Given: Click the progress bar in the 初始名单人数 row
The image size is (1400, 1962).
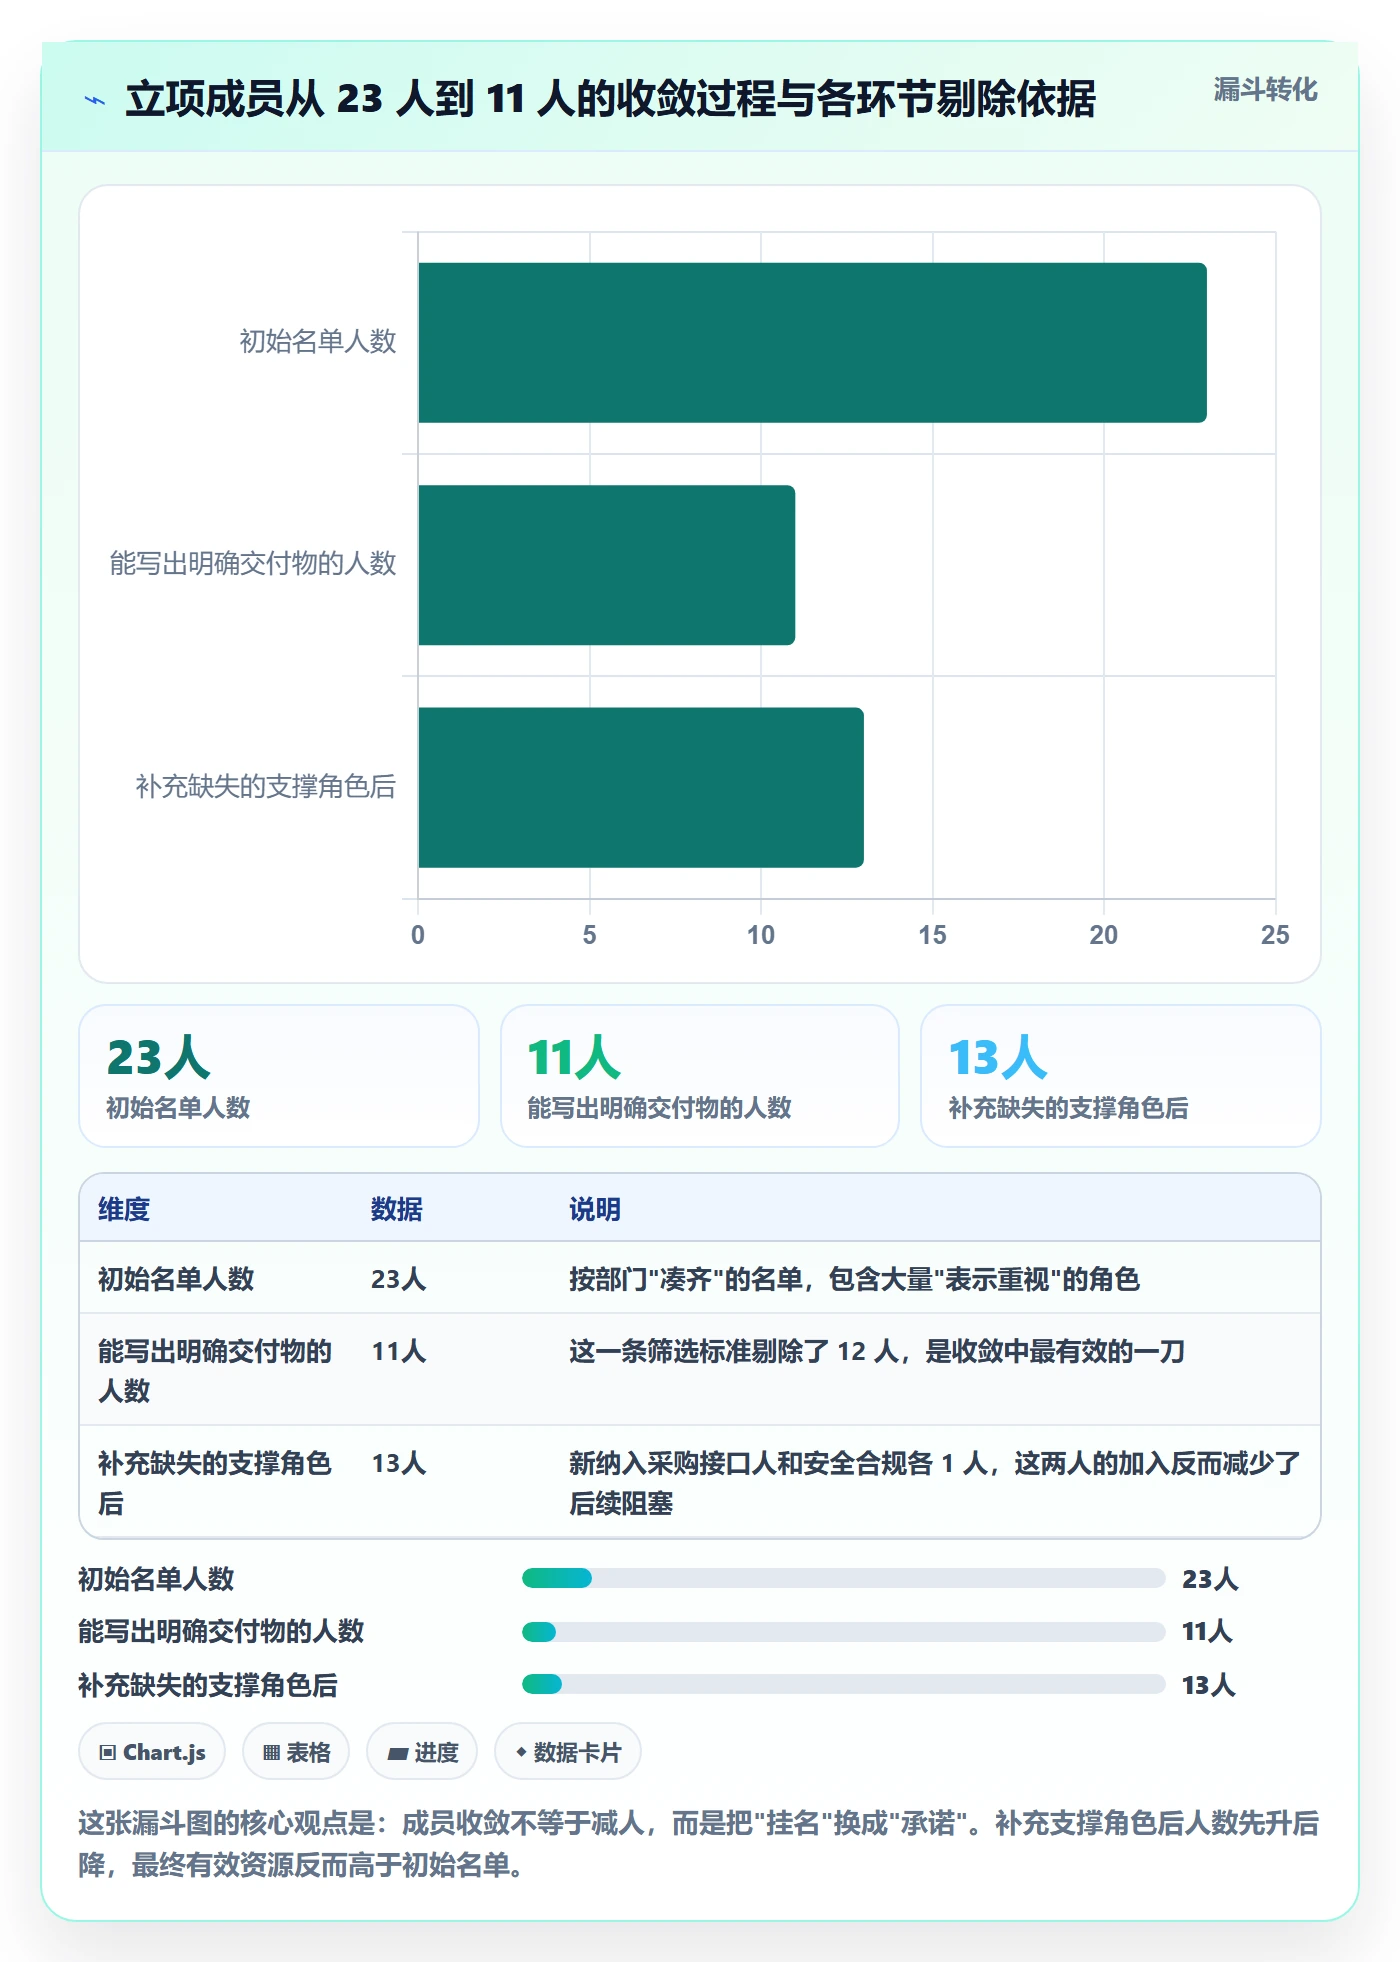Looking at the screenshot, I should (x=843, y=1578).
